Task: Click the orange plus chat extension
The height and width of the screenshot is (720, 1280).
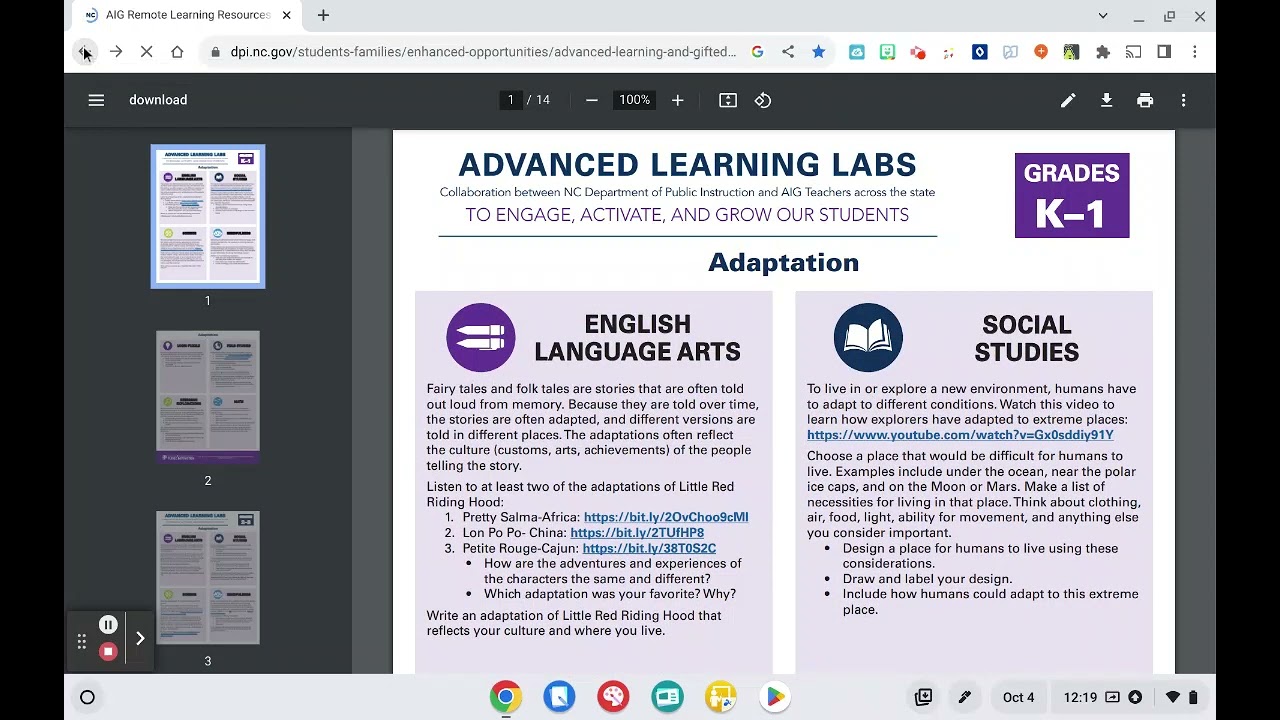Action: coord(1041,52)
